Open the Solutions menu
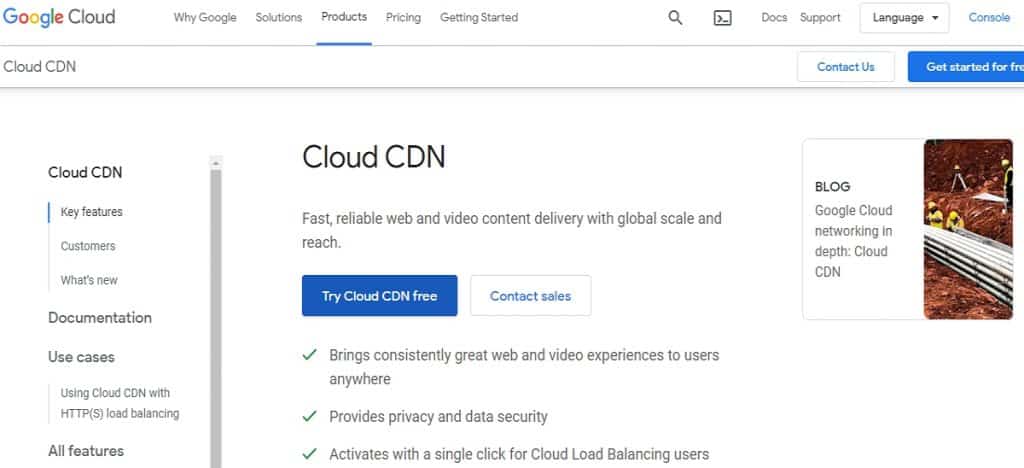The width and height of the screenshot is (1024, 468). point(279,18)
